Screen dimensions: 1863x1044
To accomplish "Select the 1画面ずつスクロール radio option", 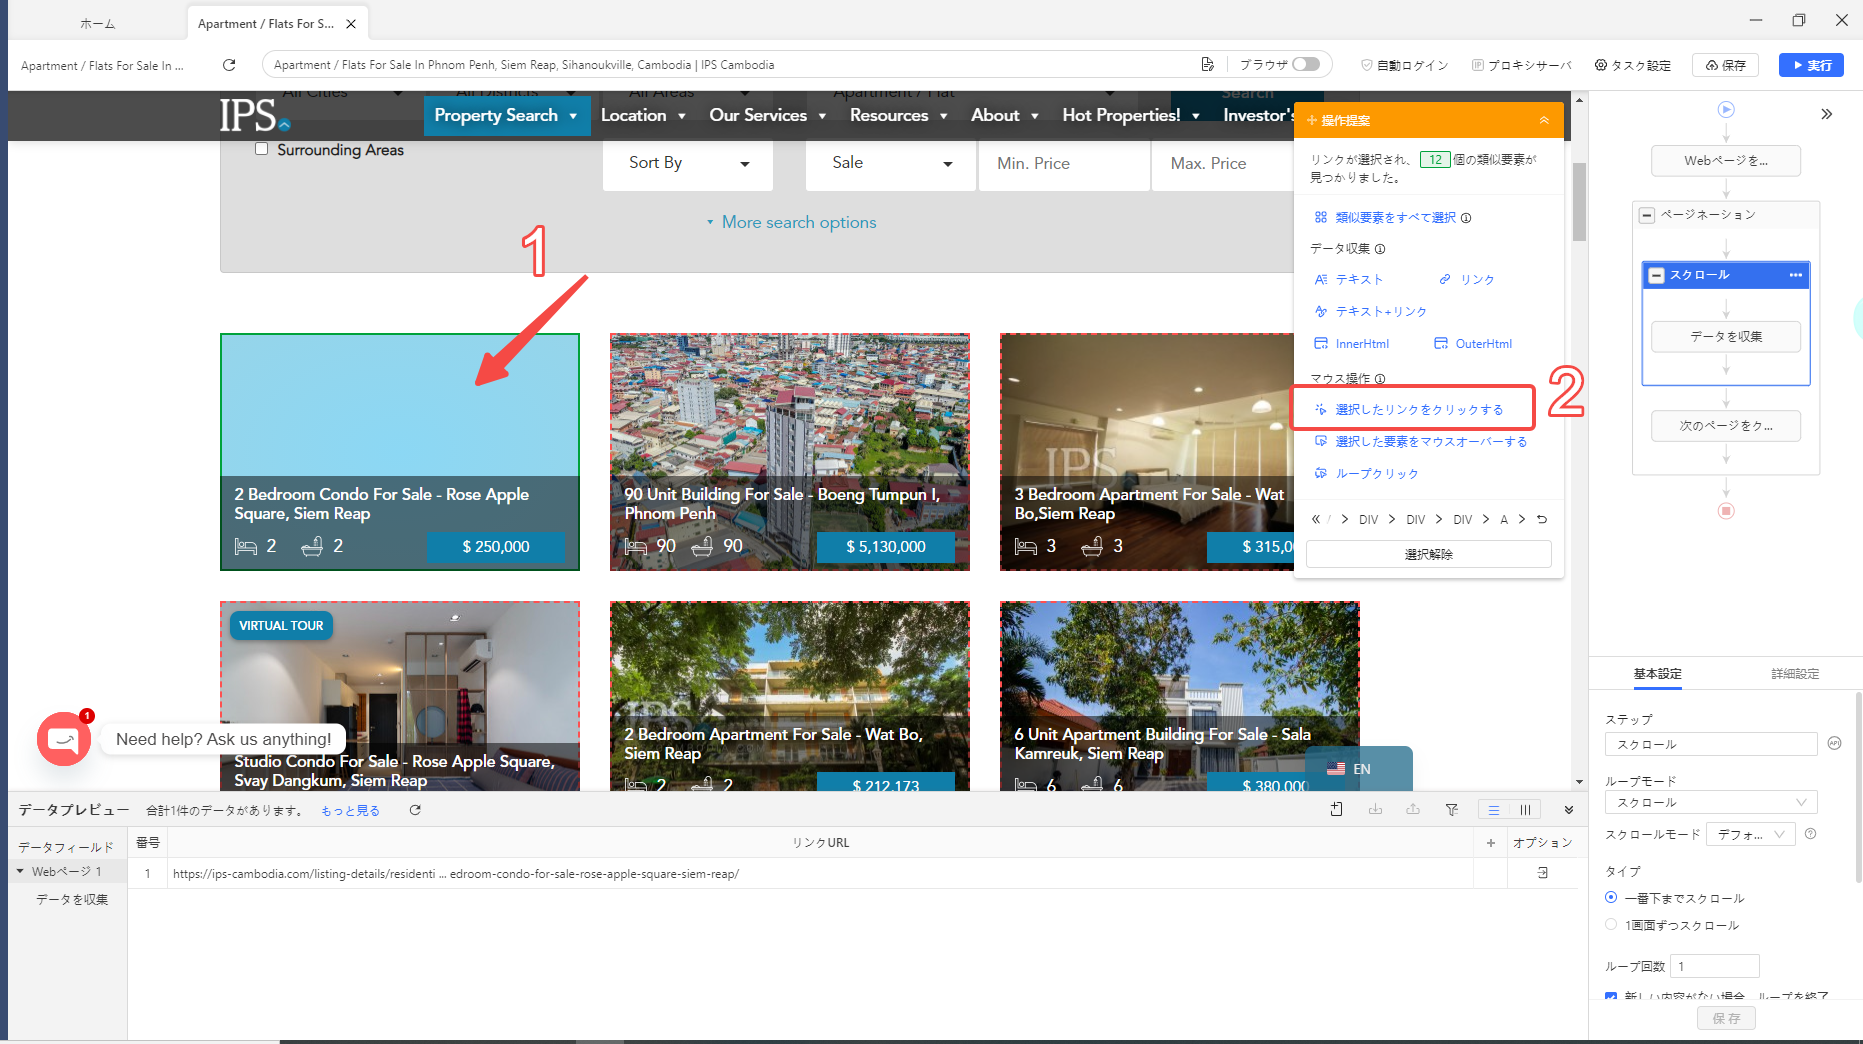I will [x=1610, y=925].
